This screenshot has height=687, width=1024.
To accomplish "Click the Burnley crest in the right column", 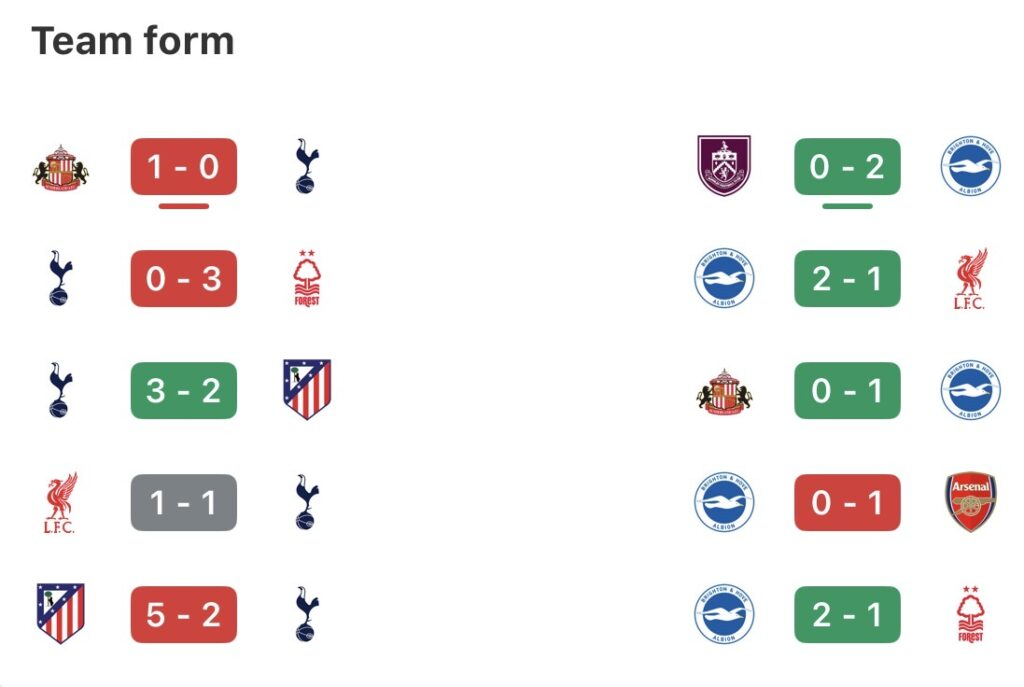I will pyautogui.click(x=723, y=167).
